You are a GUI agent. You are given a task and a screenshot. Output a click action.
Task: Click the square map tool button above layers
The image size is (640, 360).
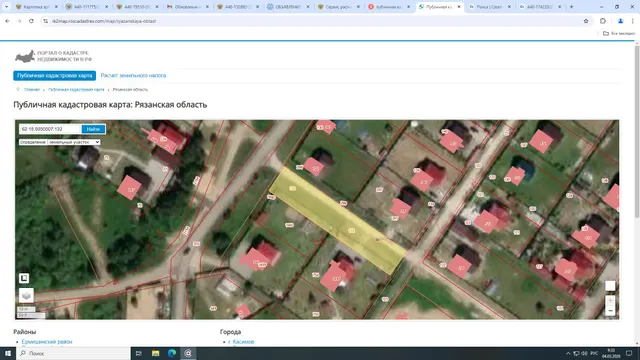[24, 278]
